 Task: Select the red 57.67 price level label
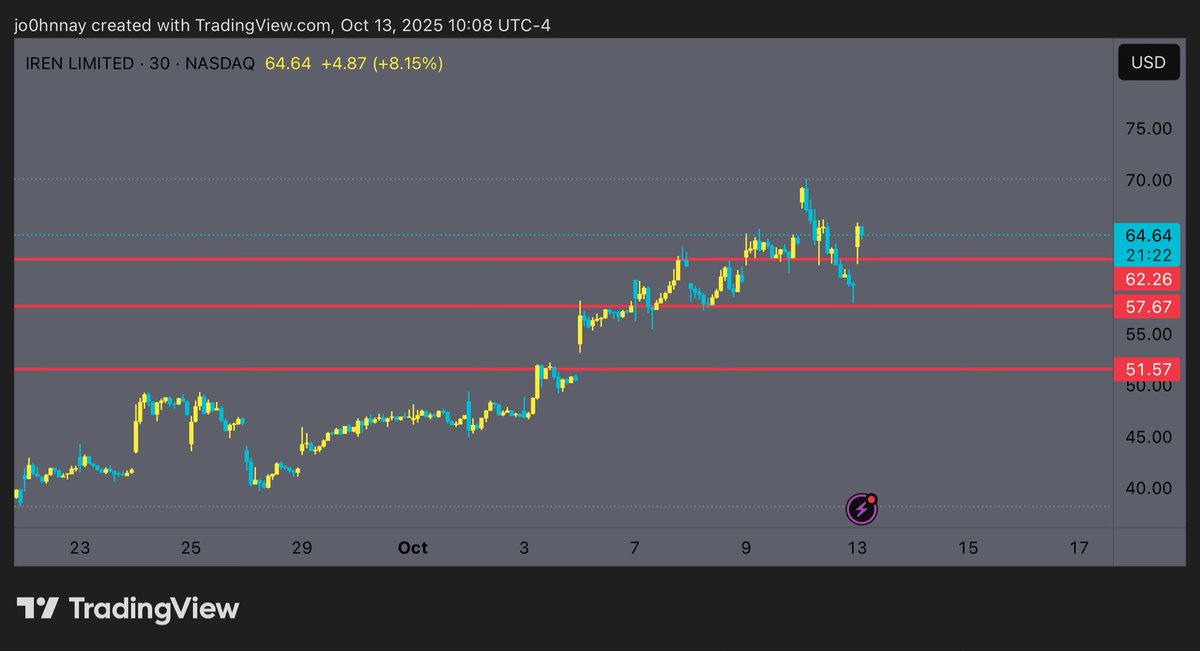point(1147,307)
